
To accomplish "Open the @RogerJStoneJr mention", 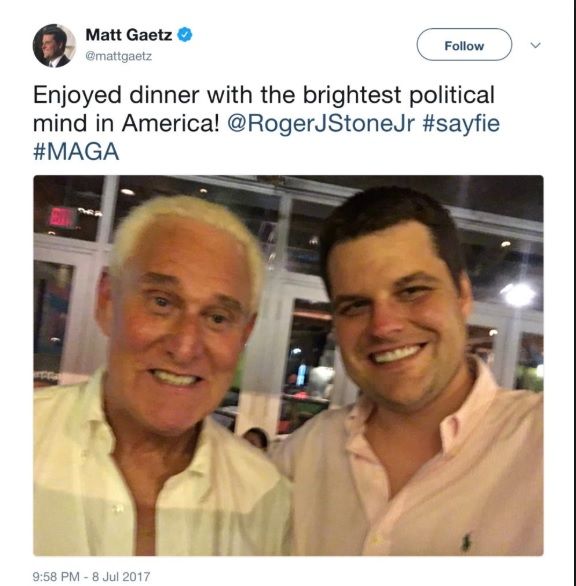I will [321, 124].
